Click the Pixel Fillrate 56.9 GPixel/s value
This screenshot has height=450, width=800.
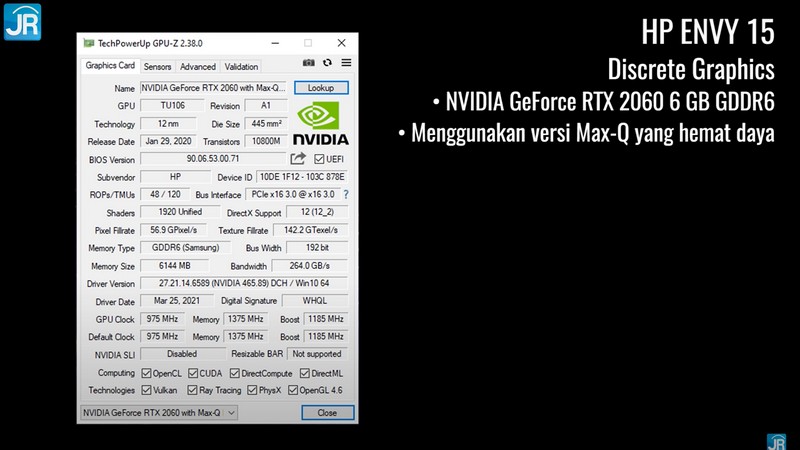click(x=173, y=230)
